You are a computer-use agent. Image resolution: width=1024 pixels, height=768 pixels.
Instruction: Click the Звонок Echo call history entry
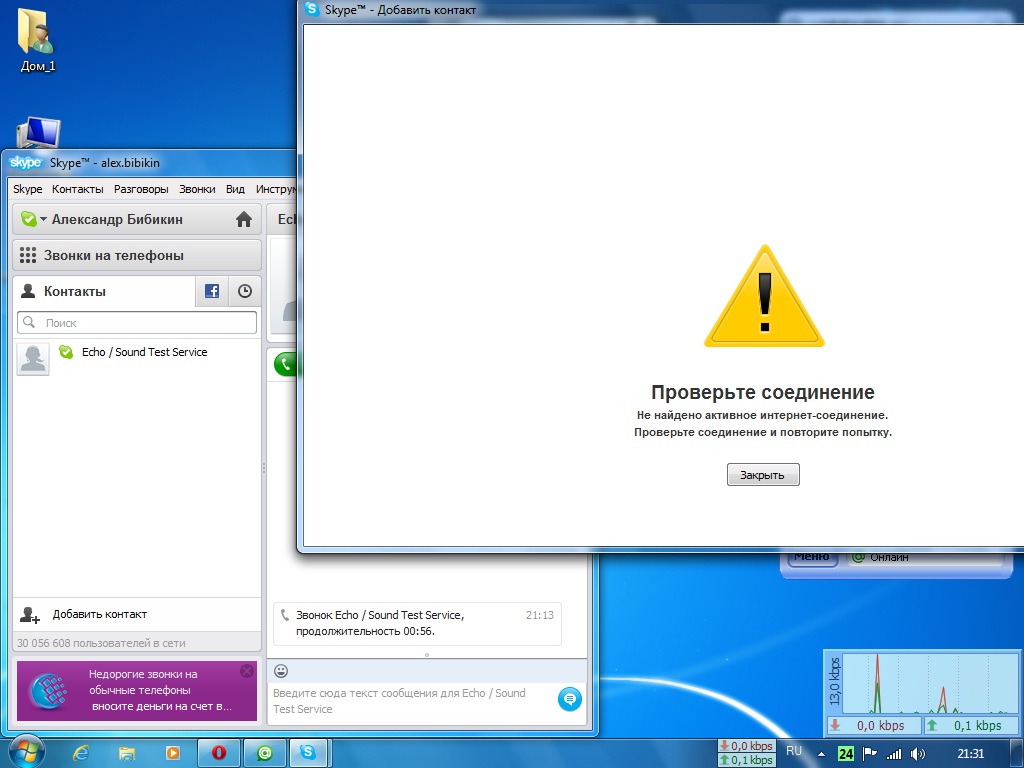click(417, 624)
